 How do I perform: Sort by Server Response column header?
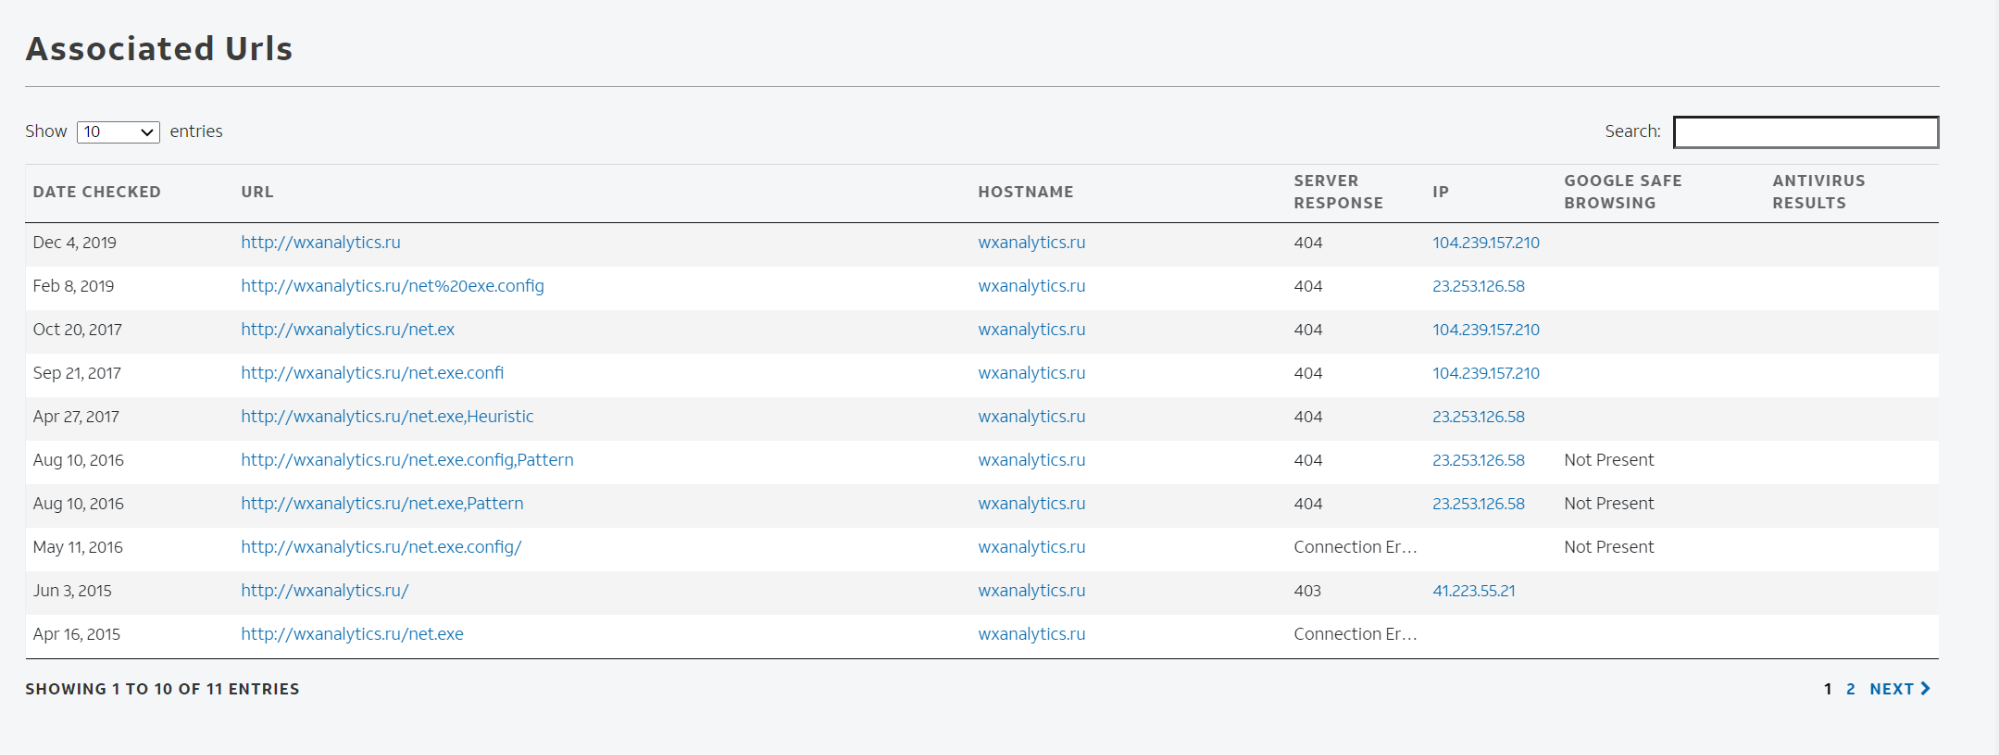[x=1337, y=192]
